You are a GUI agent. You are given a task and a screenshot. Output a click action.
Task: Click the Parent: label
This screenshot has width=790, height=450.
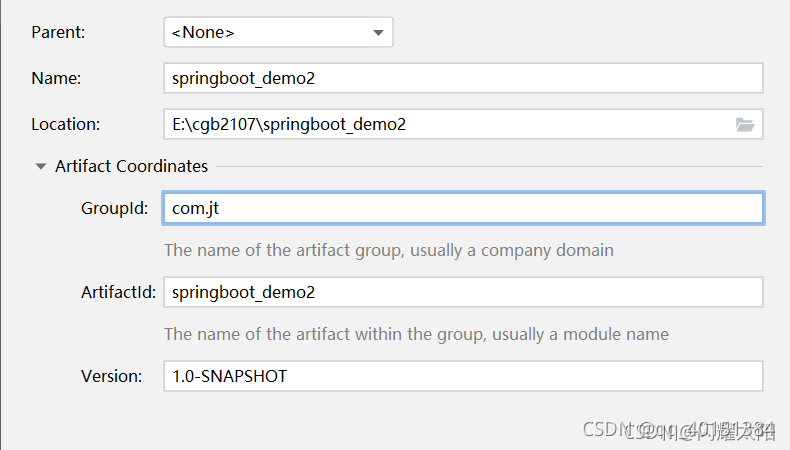58,32
